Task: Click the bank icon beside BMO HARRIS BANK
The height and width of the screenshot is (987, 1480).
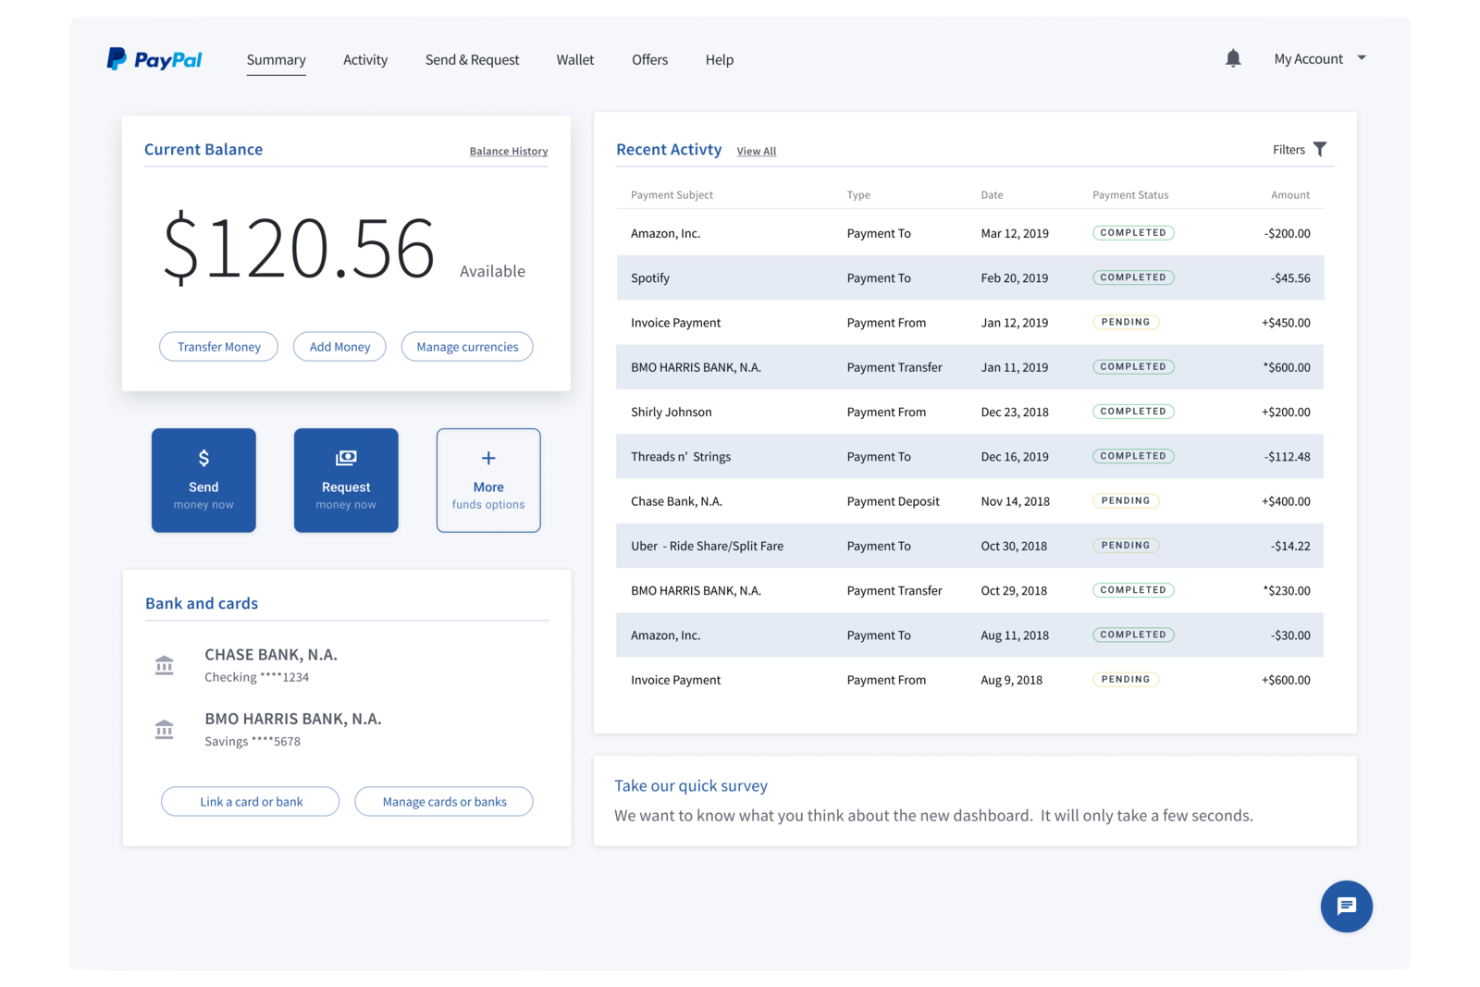Action: [164, 728]
